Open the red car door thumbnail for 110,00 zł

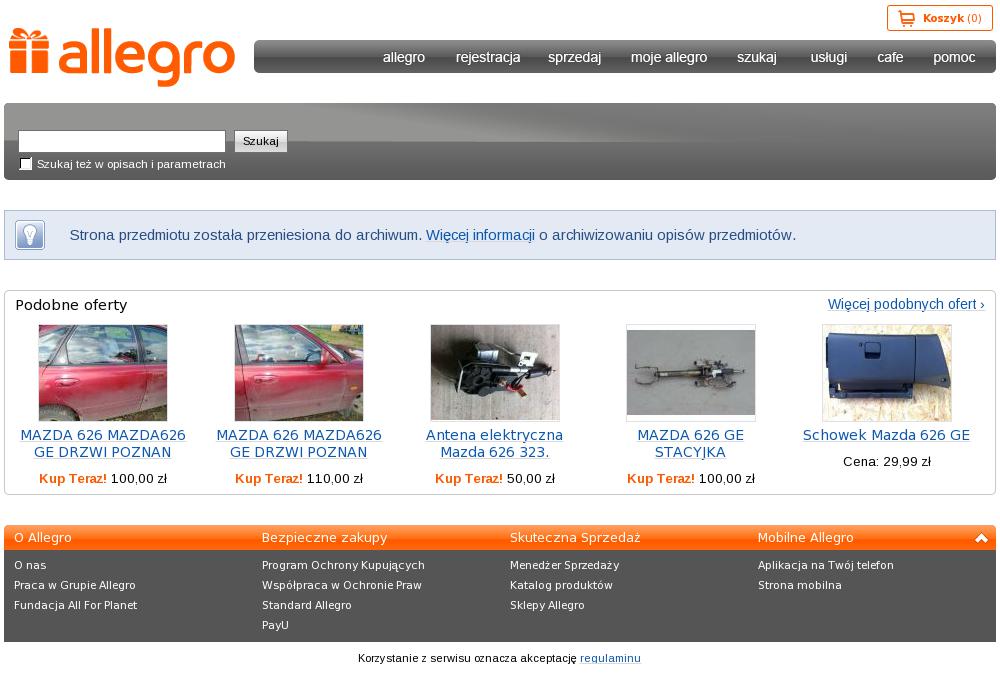(x=299, y=372)
